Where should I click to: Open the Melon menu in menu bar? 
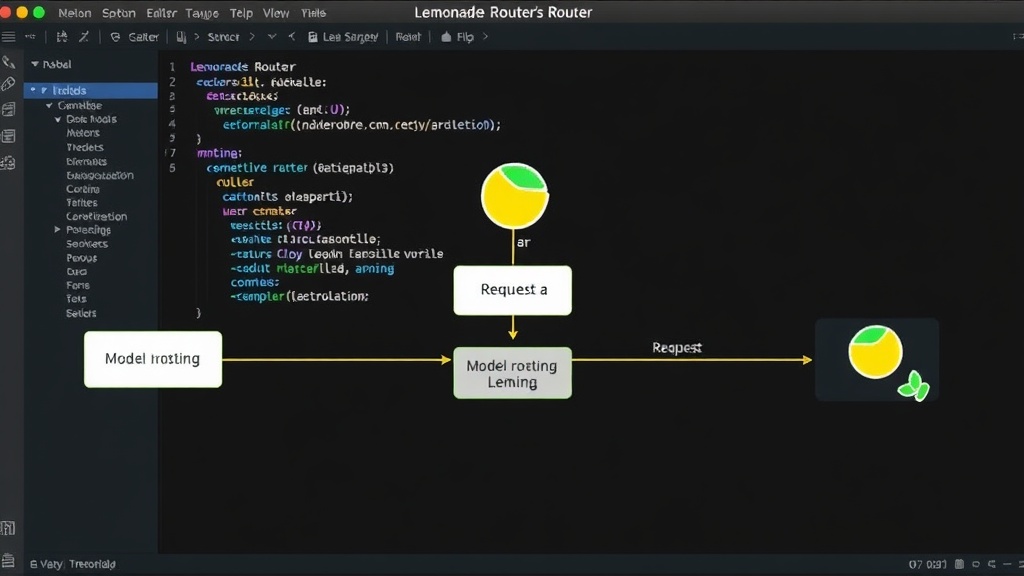(x=74, y=13)
